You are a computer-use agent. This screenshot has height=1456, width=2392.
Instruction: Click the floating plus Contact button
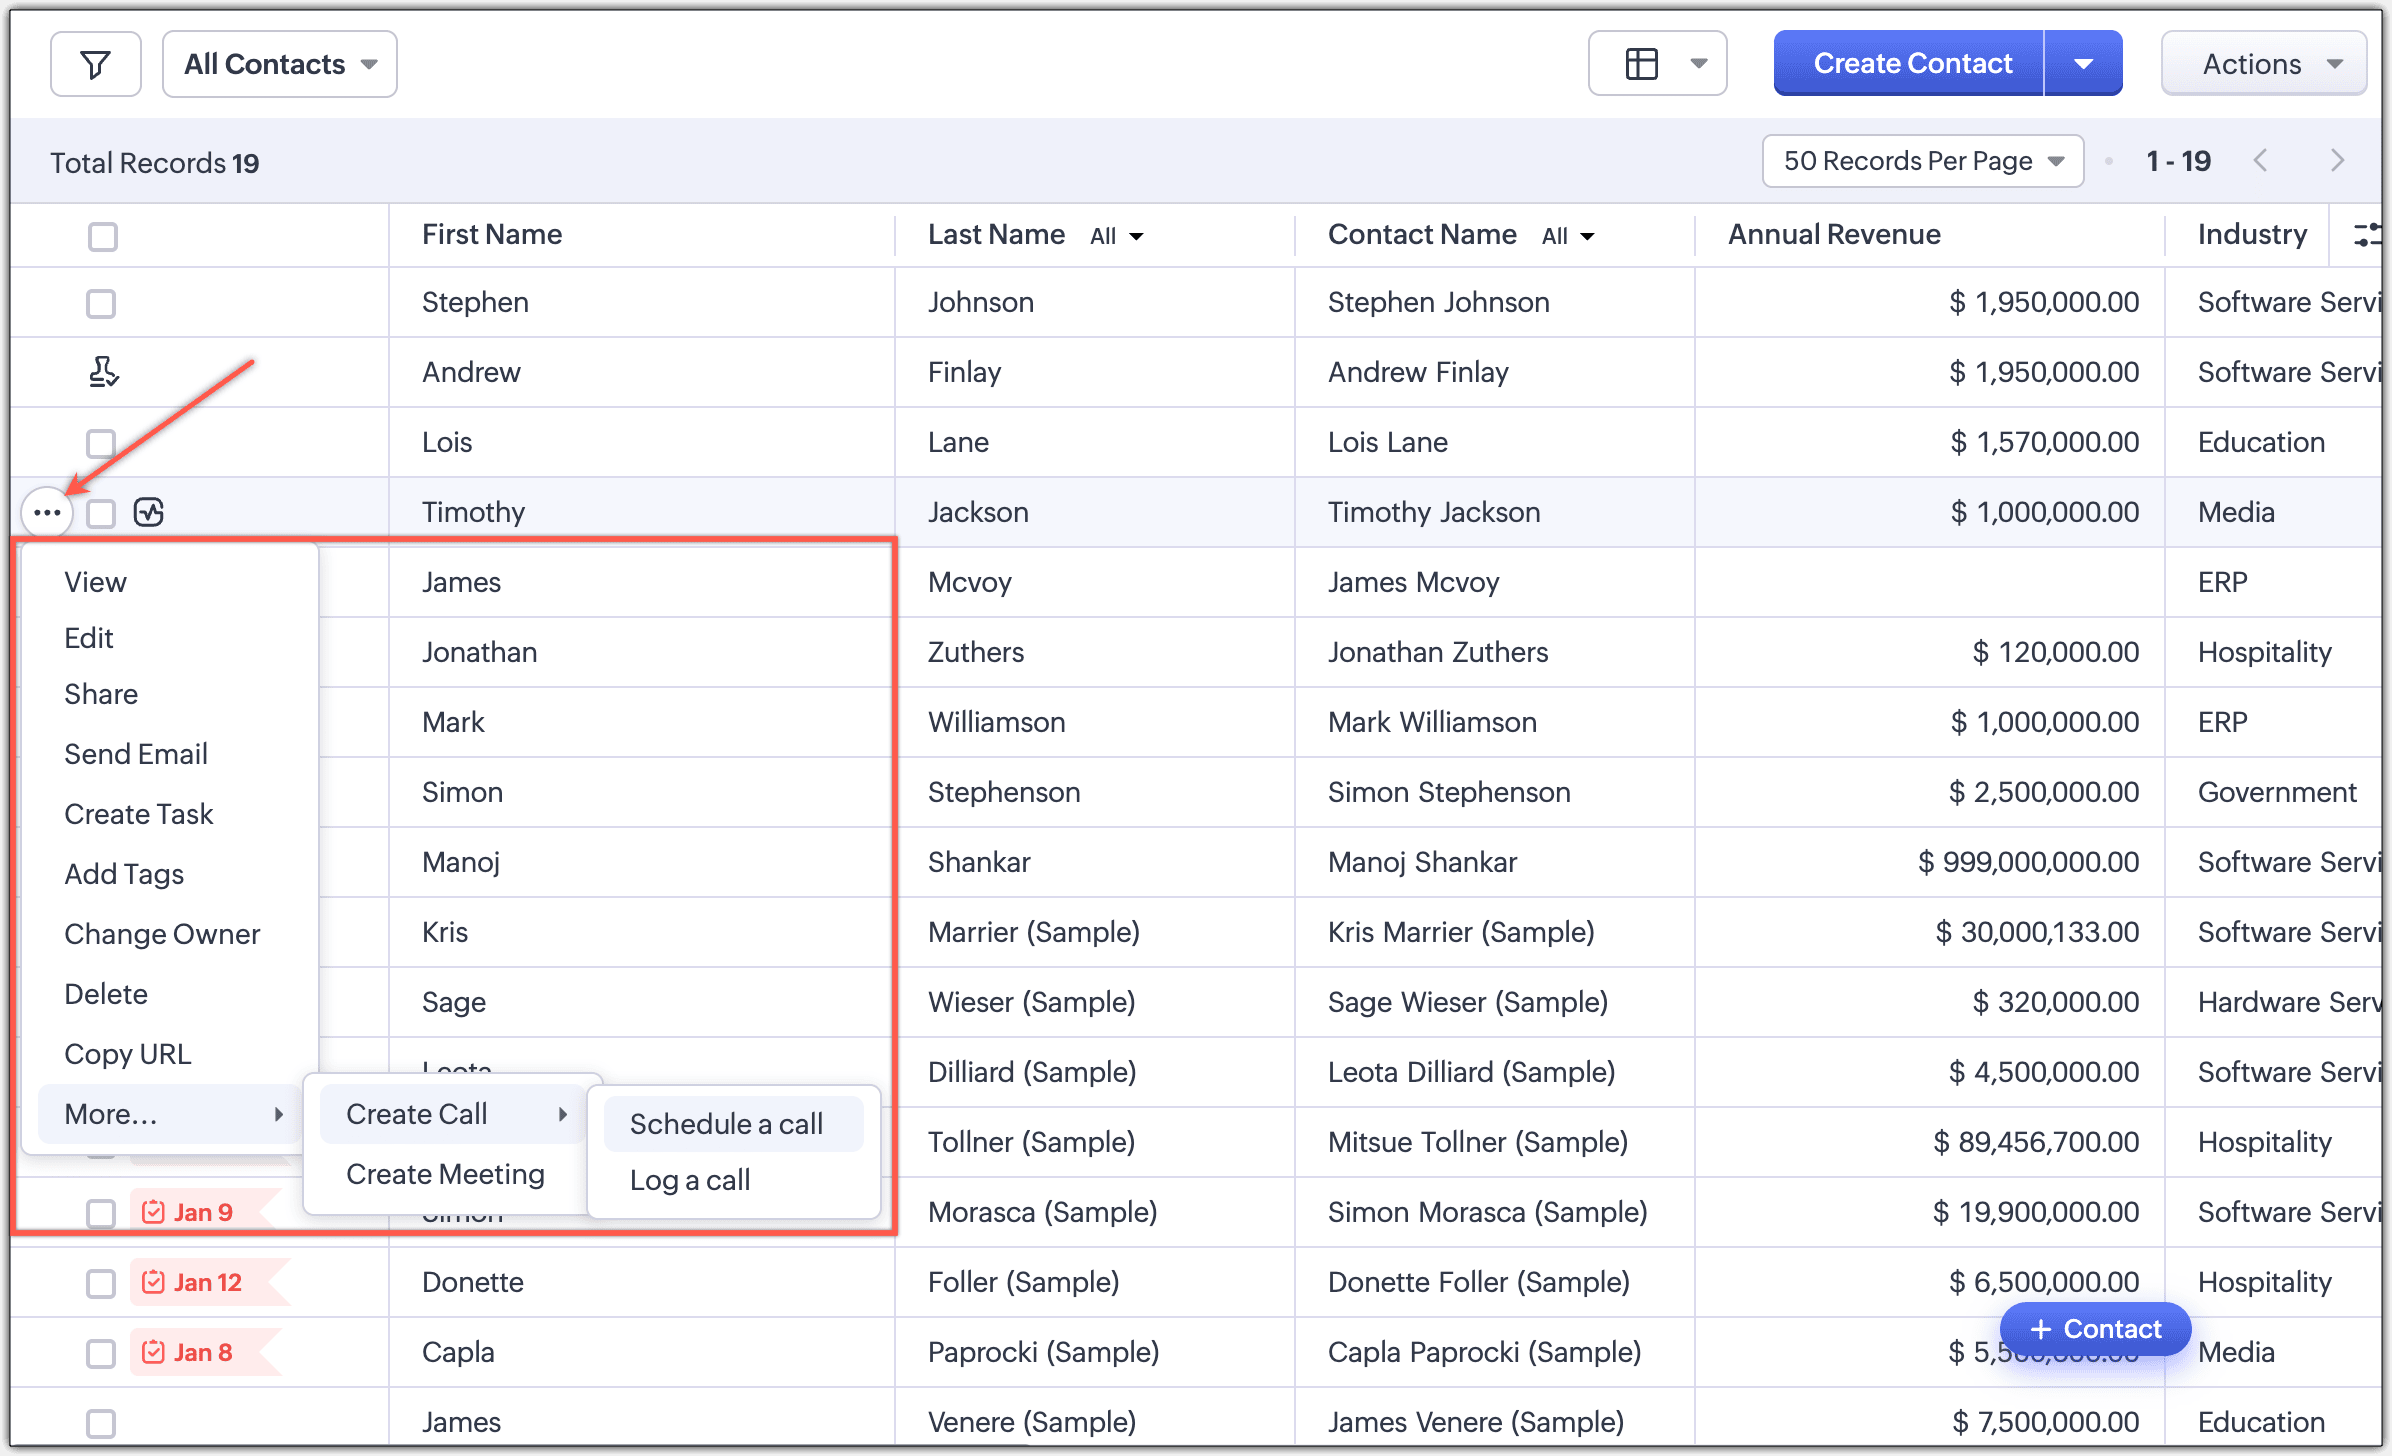[2095, 1329]
